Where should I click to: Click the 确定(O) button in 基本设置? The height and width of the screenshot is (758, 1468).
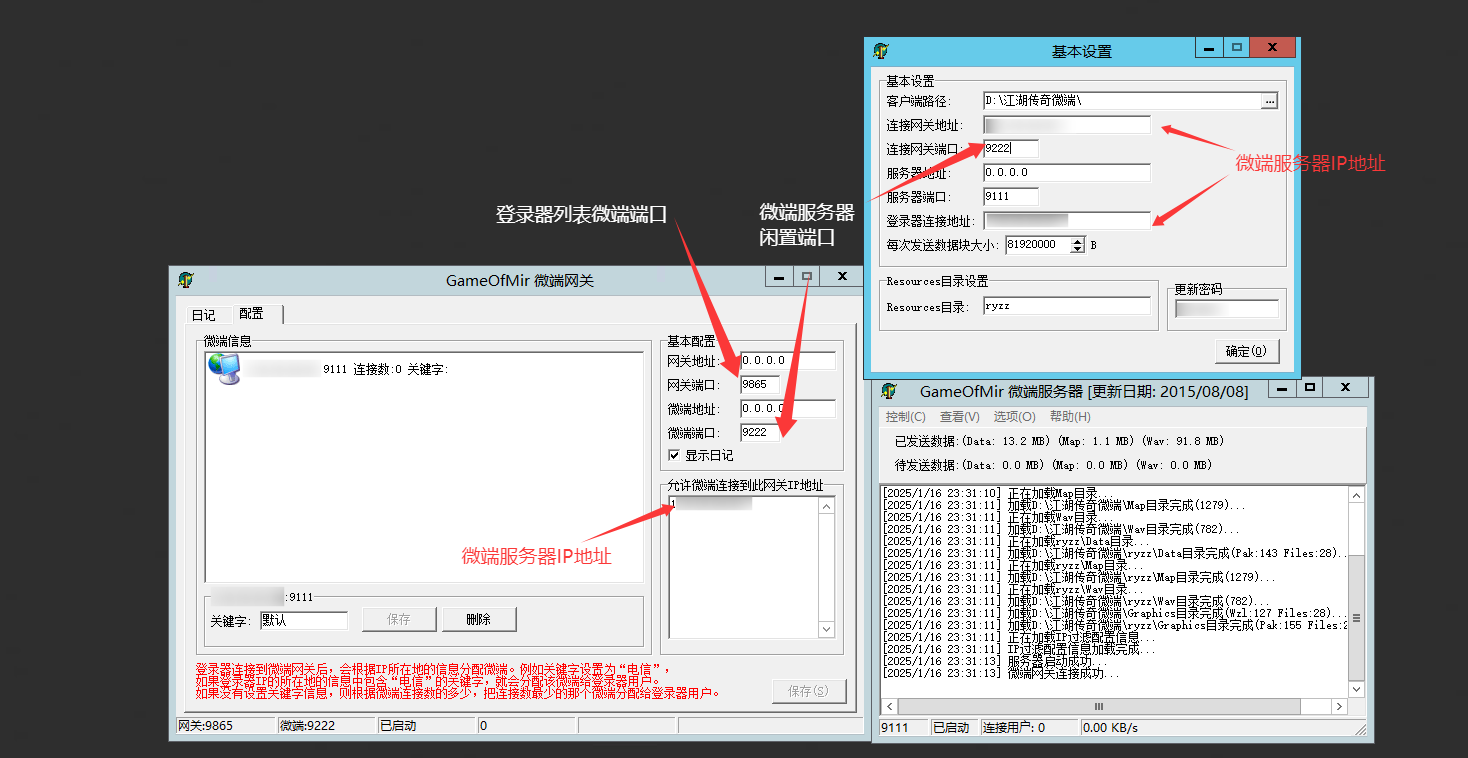point(1246,351)
